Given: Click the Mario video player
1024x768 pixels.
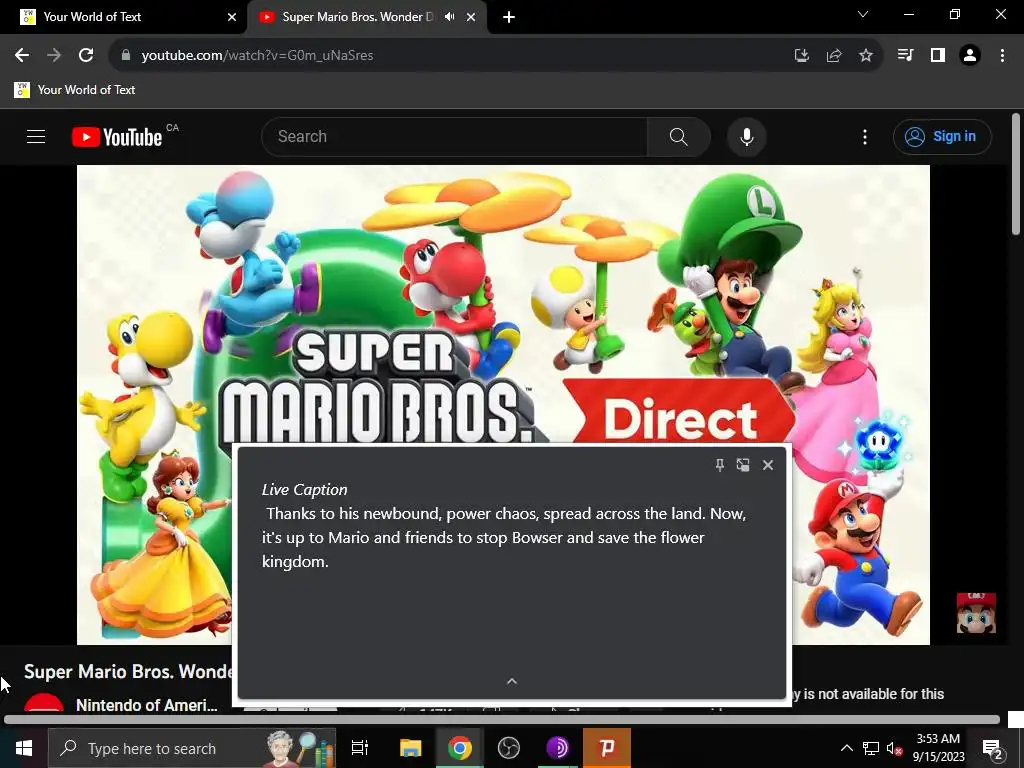Looking at the screenshot, I should pyautogui.click(x=503, y=304).
